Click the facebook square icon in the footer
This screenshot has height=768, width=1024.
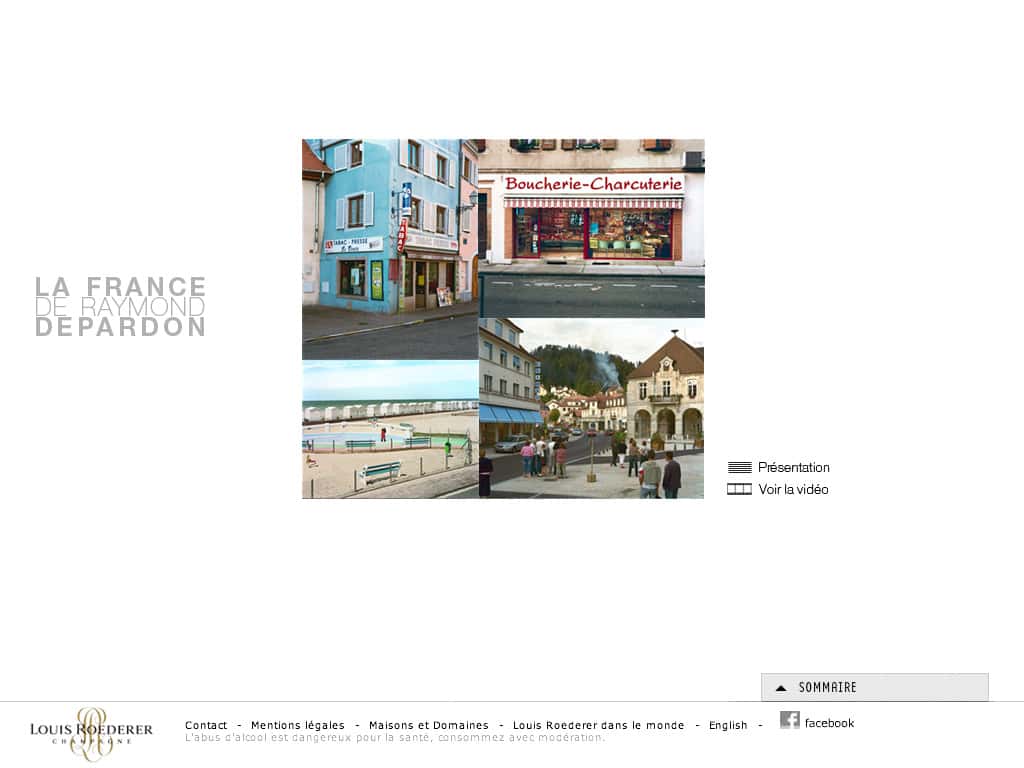click(790, 721)
